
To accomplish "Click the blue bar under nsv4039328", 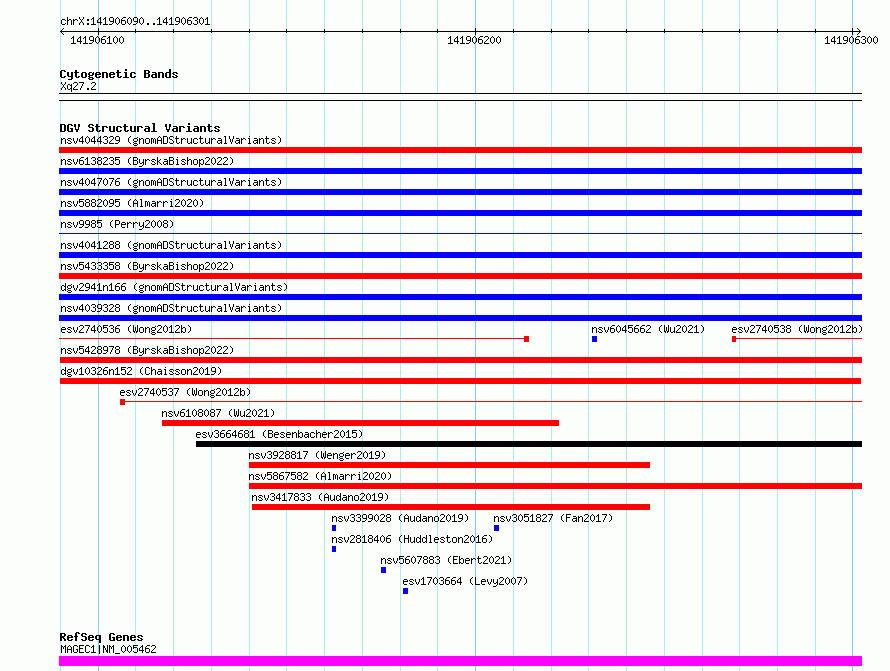I will coord(460,318).
